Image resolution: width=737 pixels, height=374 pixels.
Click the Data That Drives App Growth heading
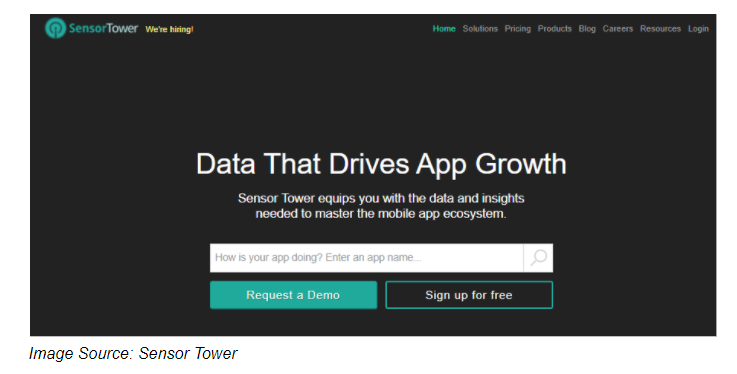pyautogui.click(x=381, y=165)
